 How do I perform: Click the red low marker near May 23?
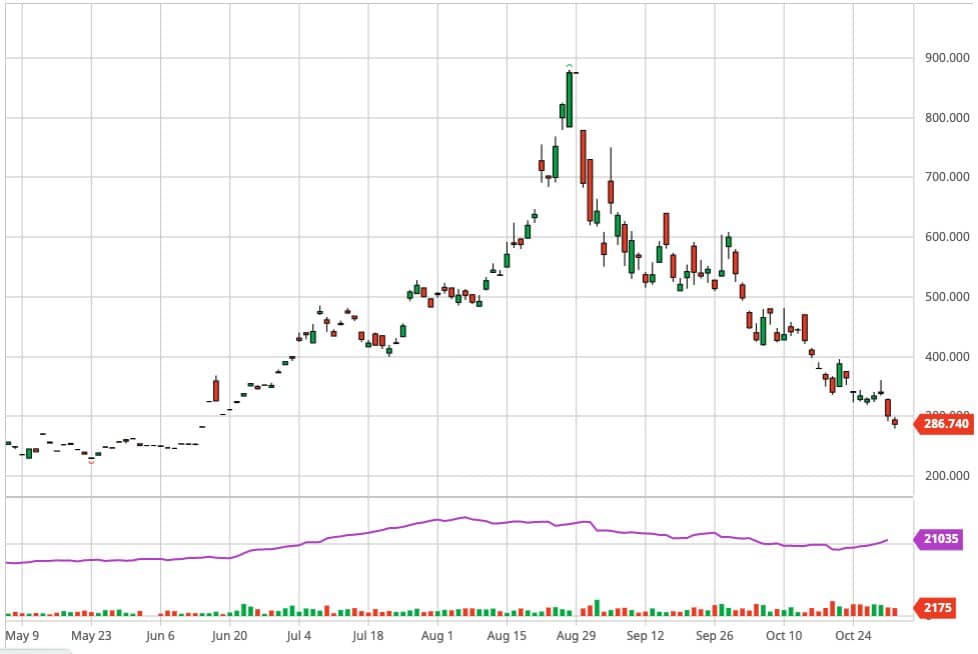(92, 461)
